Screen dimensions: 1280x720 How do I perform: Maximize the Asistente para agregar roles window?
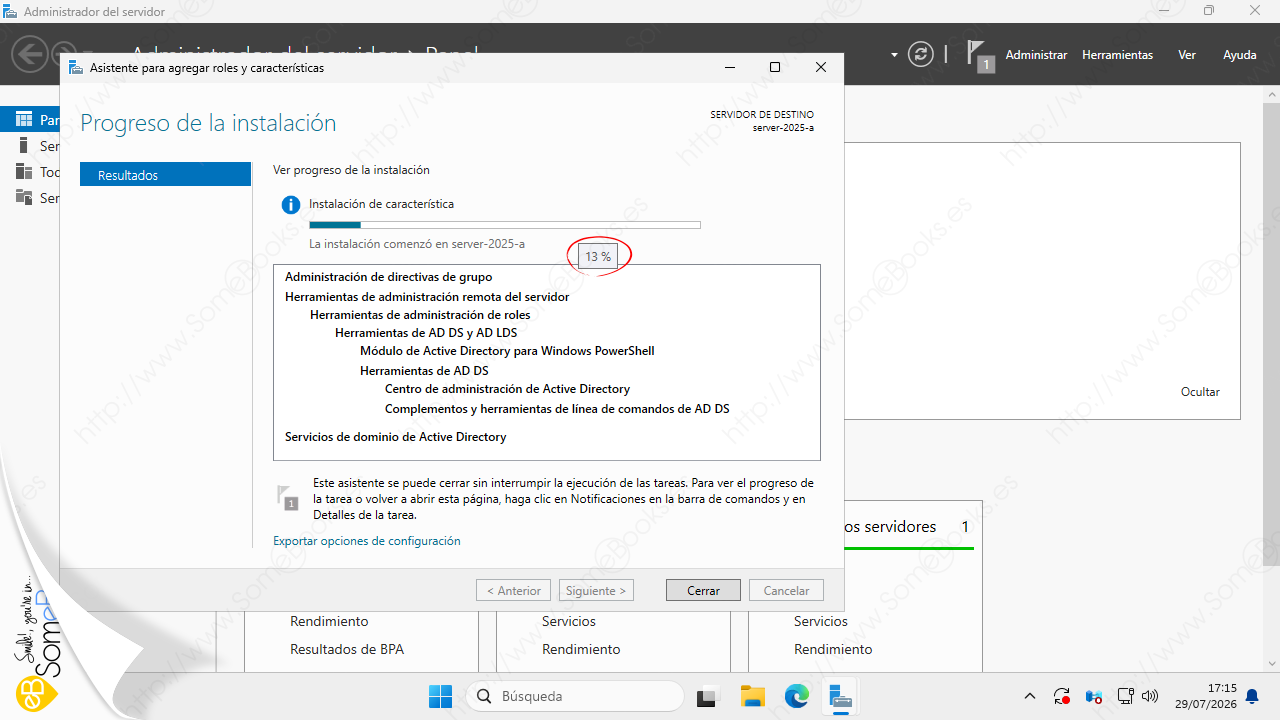coord(774,67)
